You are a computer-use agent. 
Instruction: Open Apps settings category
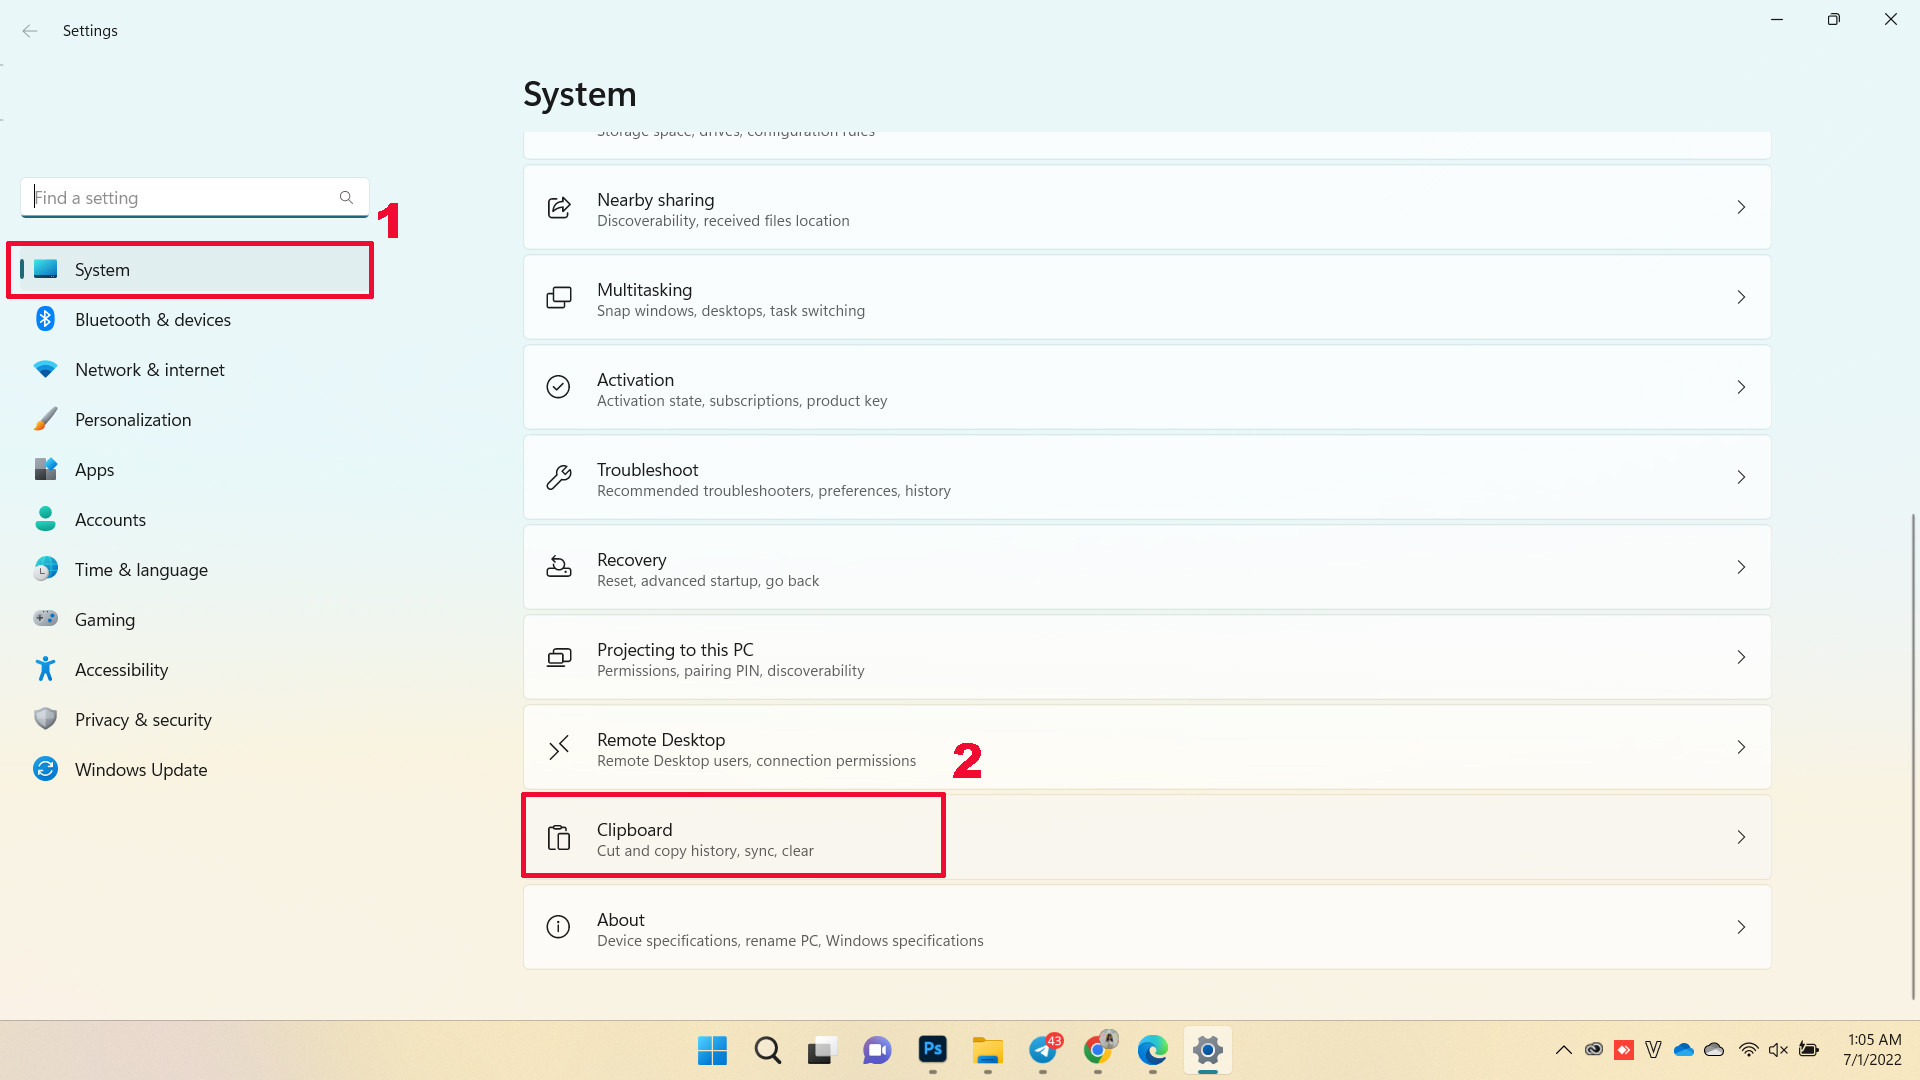[x=194, y=469]
